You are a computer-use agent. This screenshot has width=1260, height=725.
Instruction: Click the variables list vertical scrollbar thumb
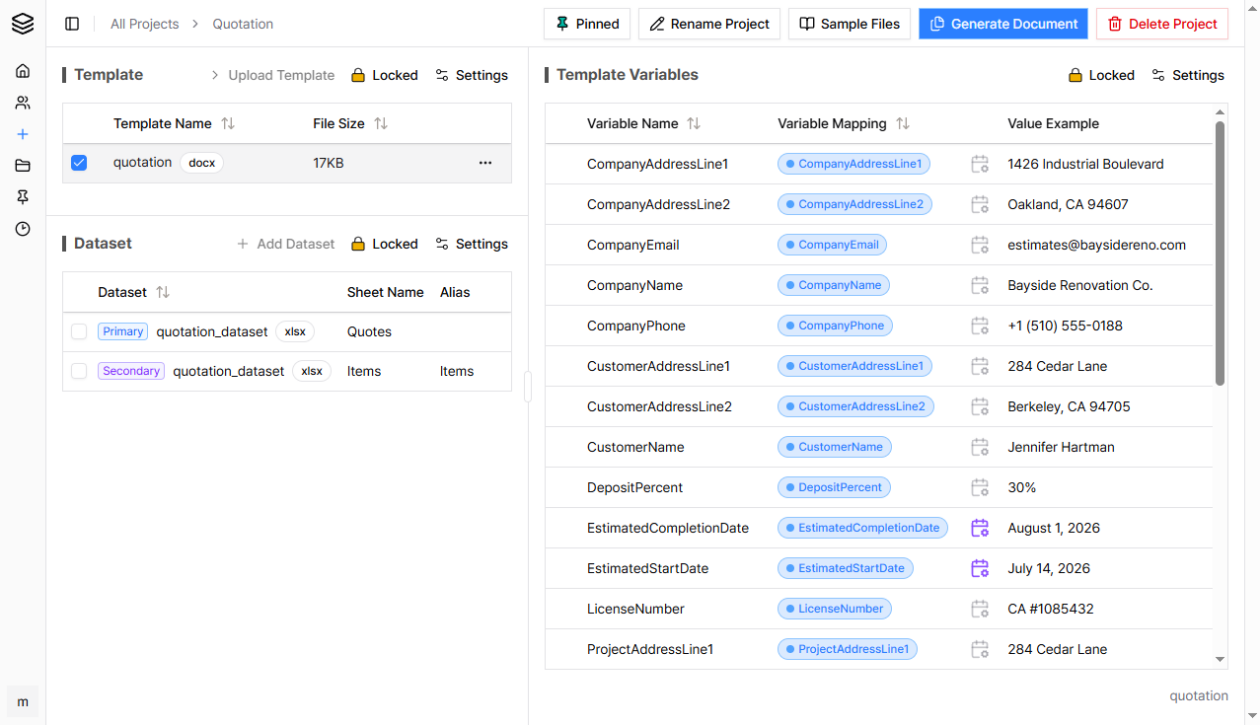1220,253
